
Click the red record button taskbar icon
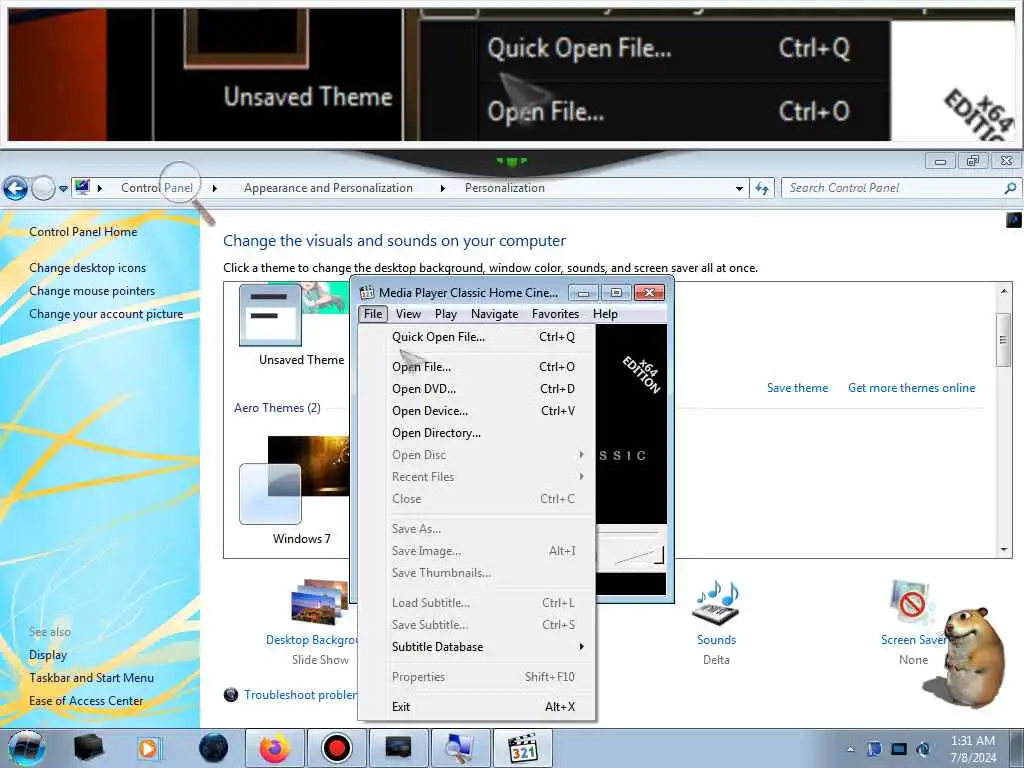(x=337, y=748)
